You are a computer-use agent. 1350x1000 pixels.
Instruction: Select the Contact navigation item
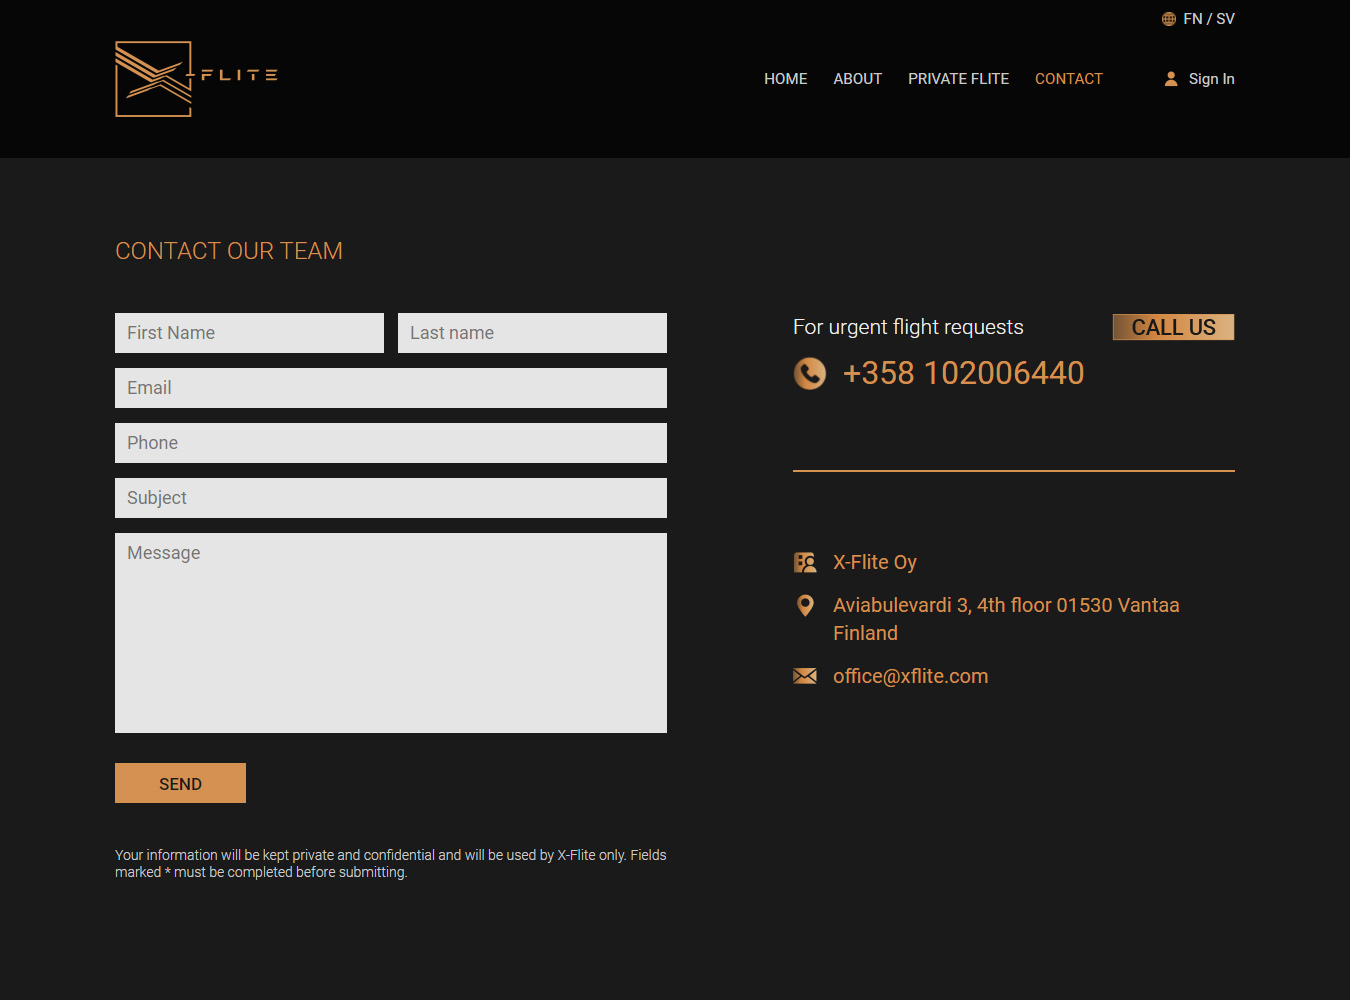[x=1068, y=79]
